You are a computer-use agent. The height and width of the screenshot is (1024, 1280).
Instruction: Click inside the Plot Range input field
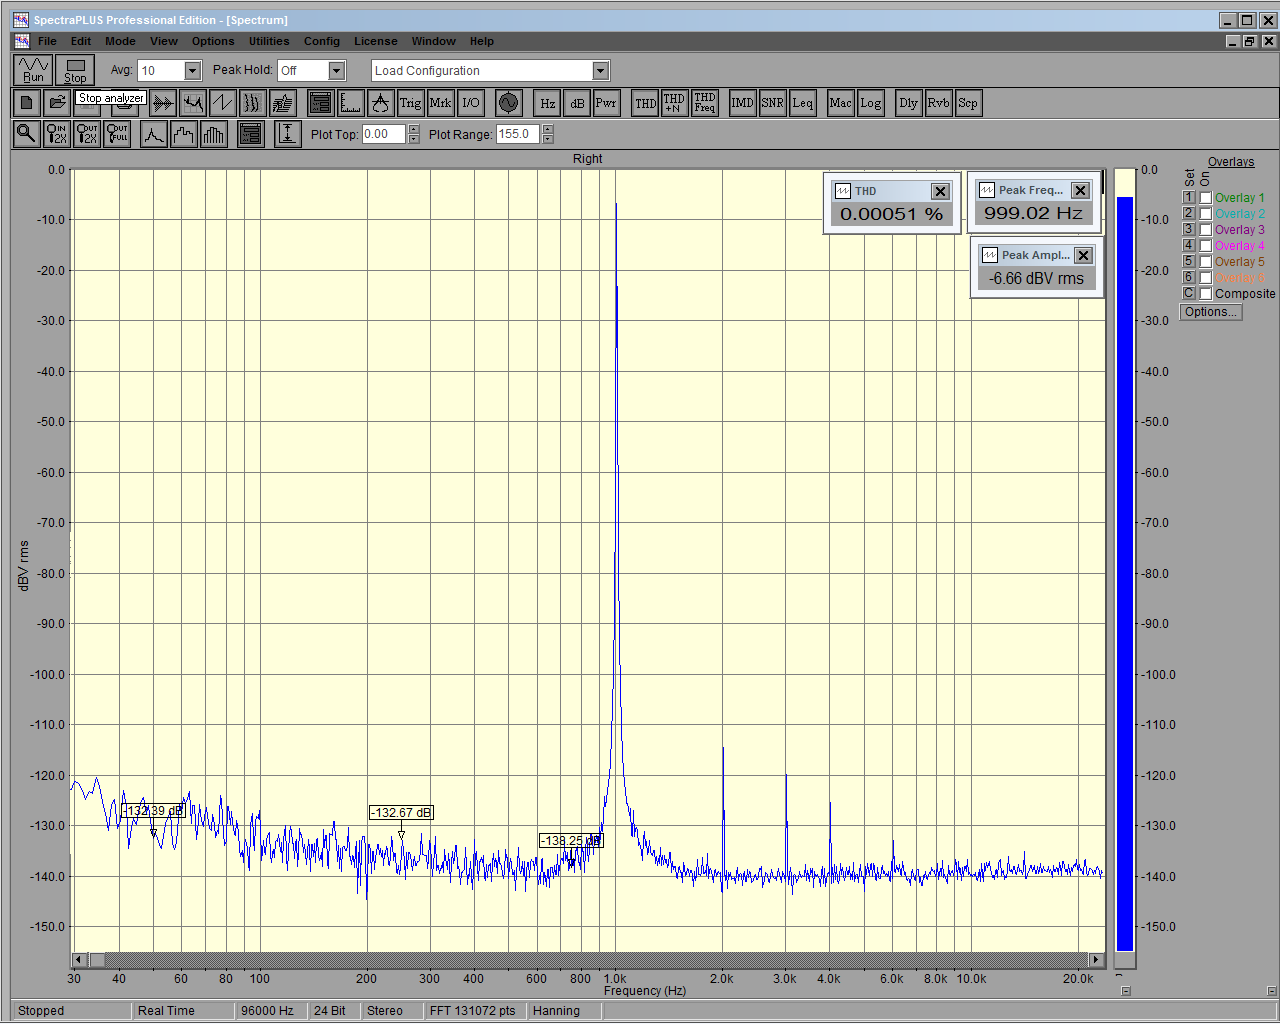[x=518, y=134]
